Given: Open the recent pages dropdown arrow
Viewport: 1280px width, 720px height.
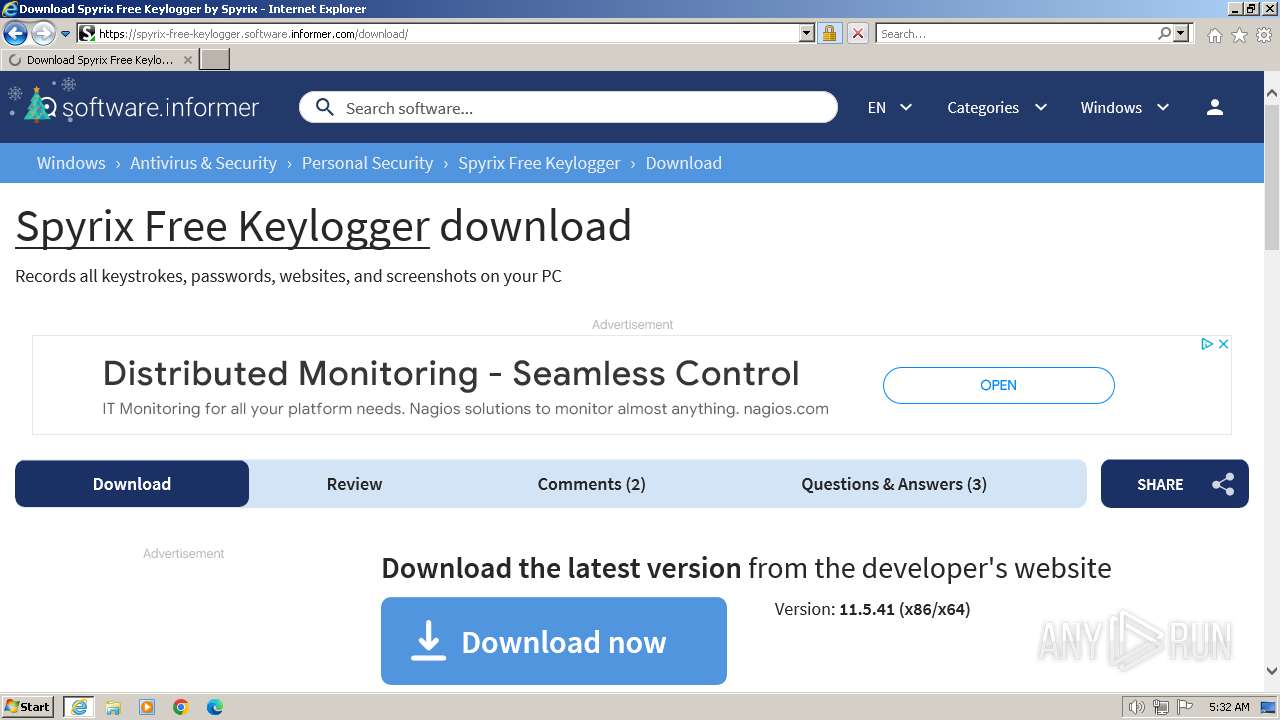Looking at the screenshot, I should 65,34.
